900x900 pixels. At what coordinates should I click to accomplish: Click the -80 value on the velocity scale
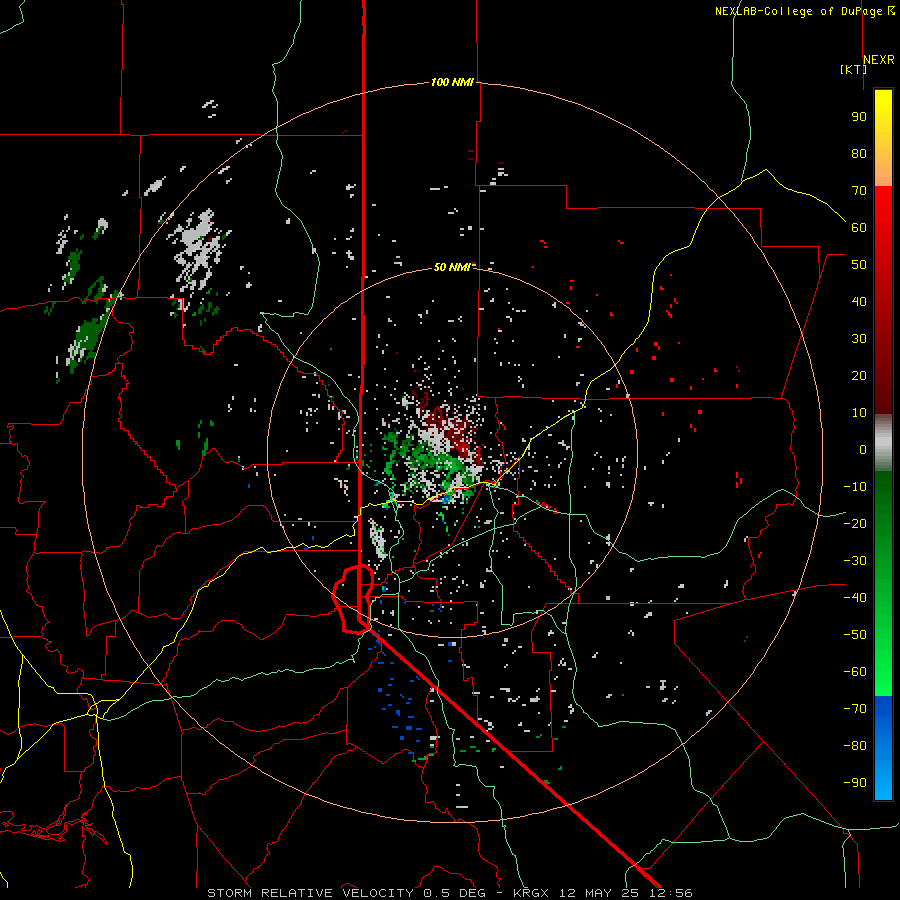pyautogui.click(x=855, y=746)
